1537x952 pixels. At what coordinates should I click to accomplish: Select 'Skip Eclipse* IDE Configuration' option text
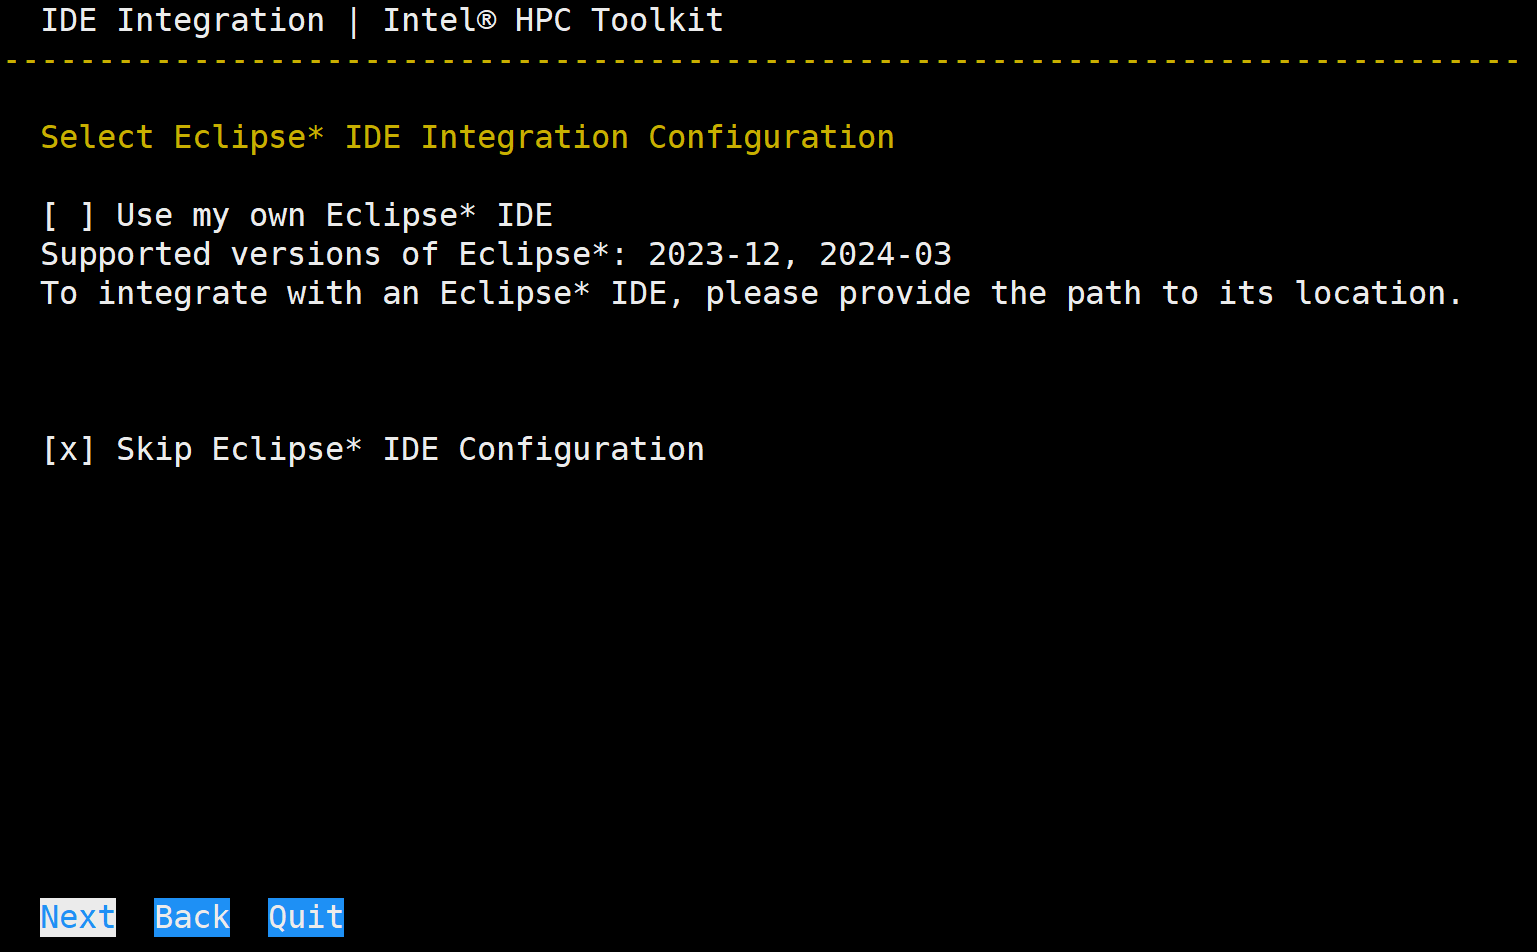411,449
